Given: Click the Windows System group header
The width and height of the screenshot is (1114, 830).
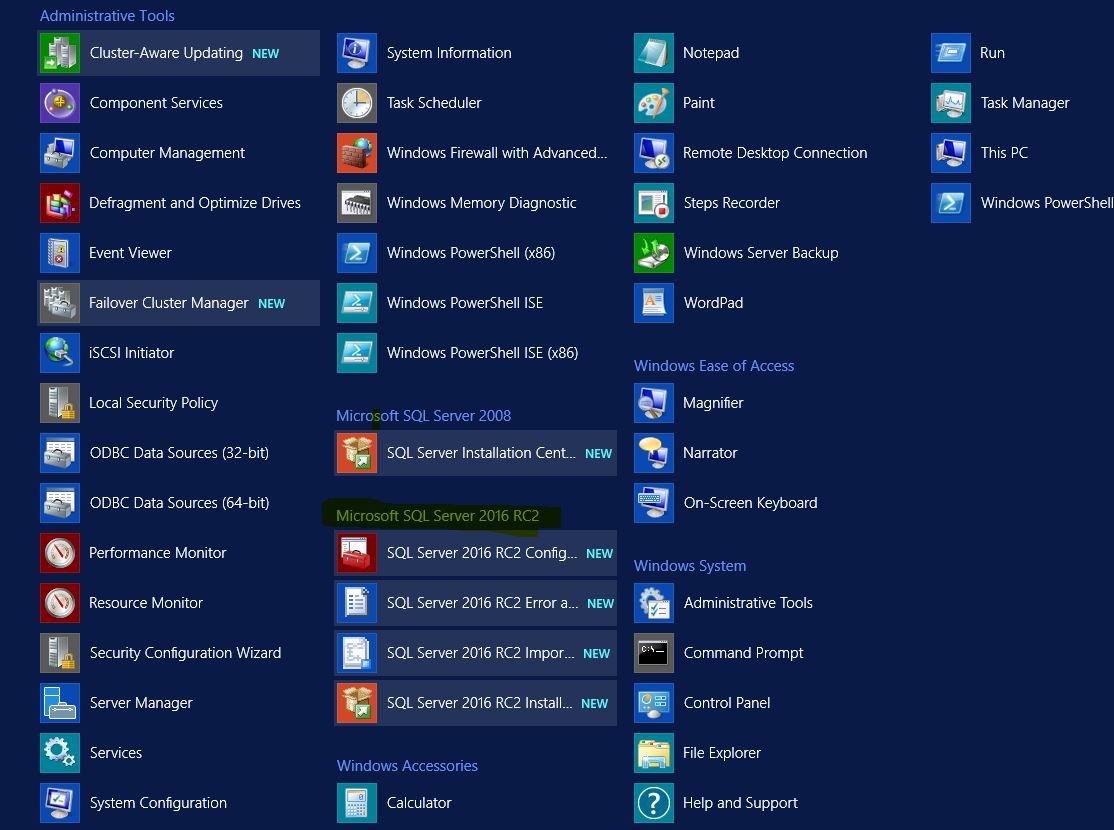Looking at the screenshot, I should click(x=689, y=566).
